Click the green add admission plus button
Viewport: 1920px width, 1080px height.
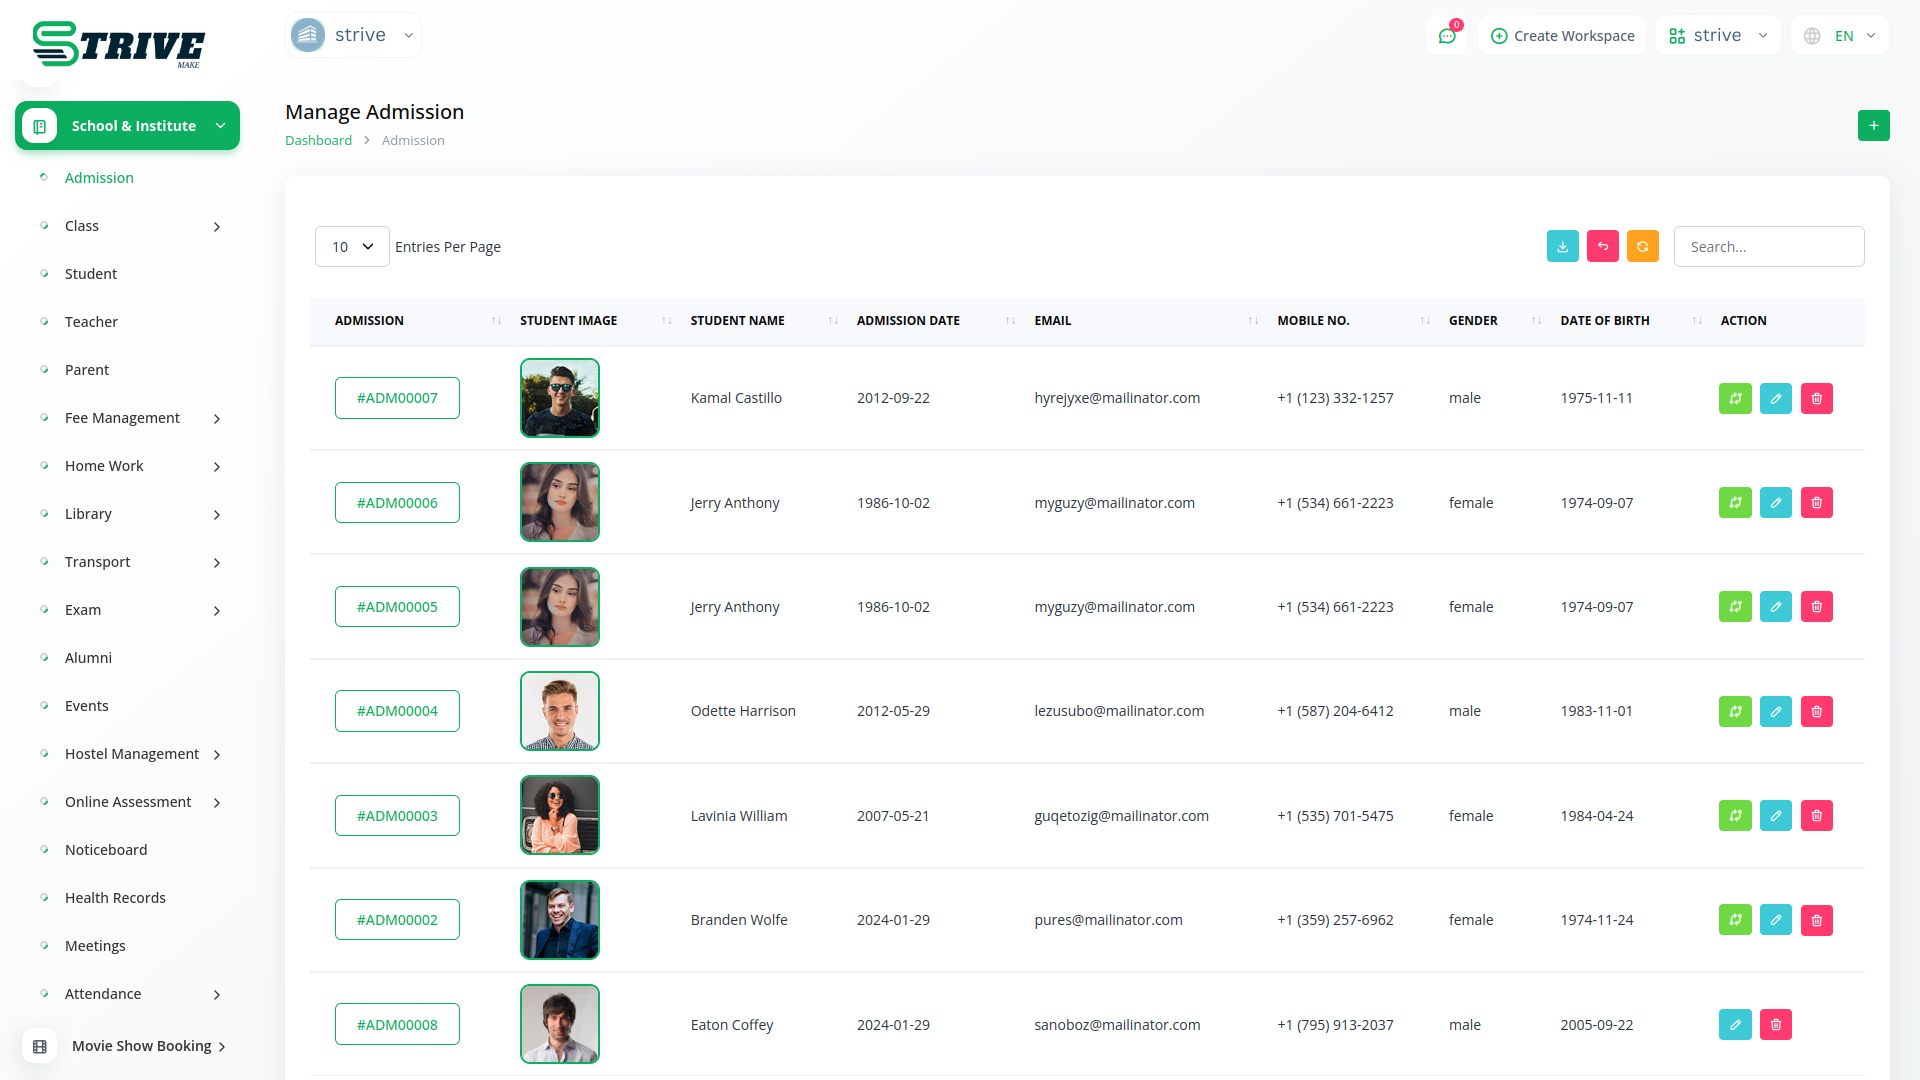pos(1873,126)
